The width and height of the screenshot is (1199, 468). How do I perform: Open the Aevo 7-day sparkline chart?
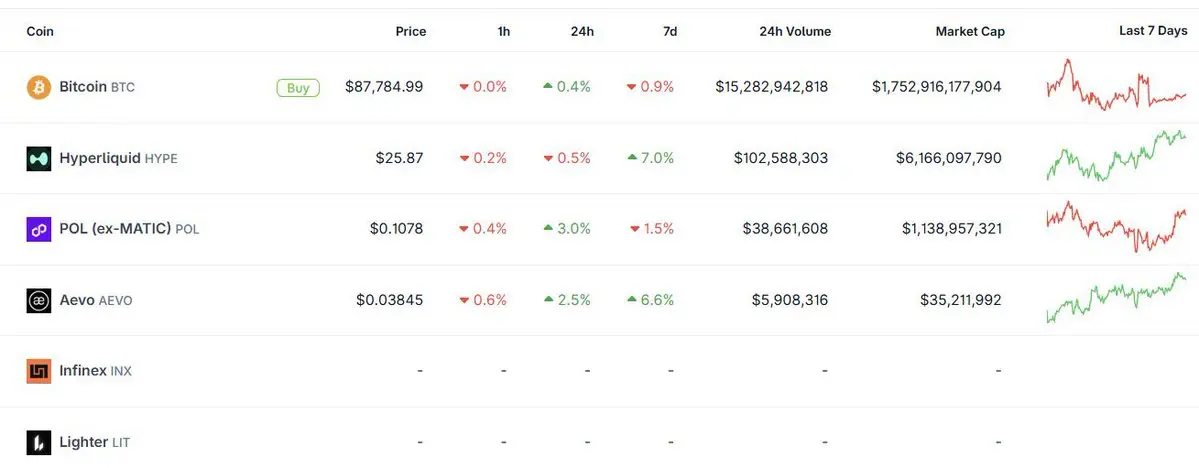point(1115,299)
